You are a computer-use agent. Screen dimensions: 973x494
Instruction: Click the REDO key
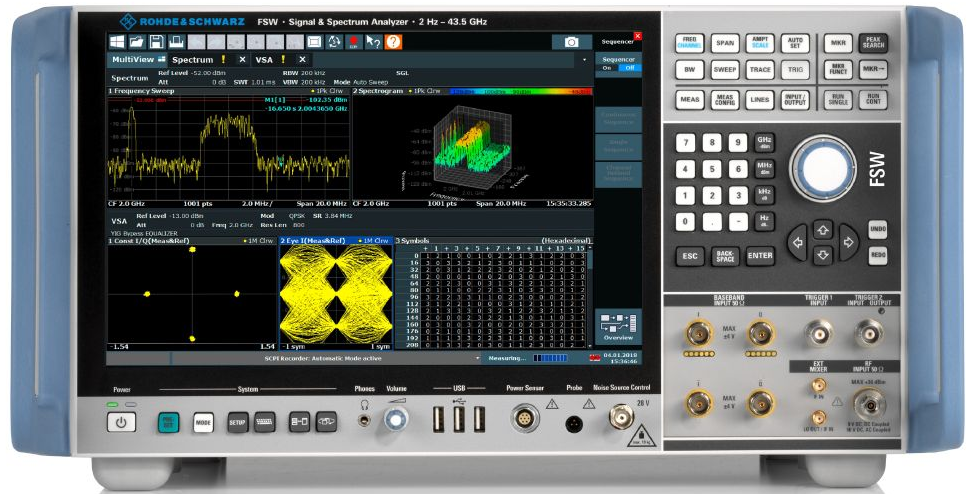tap(877, 255)
